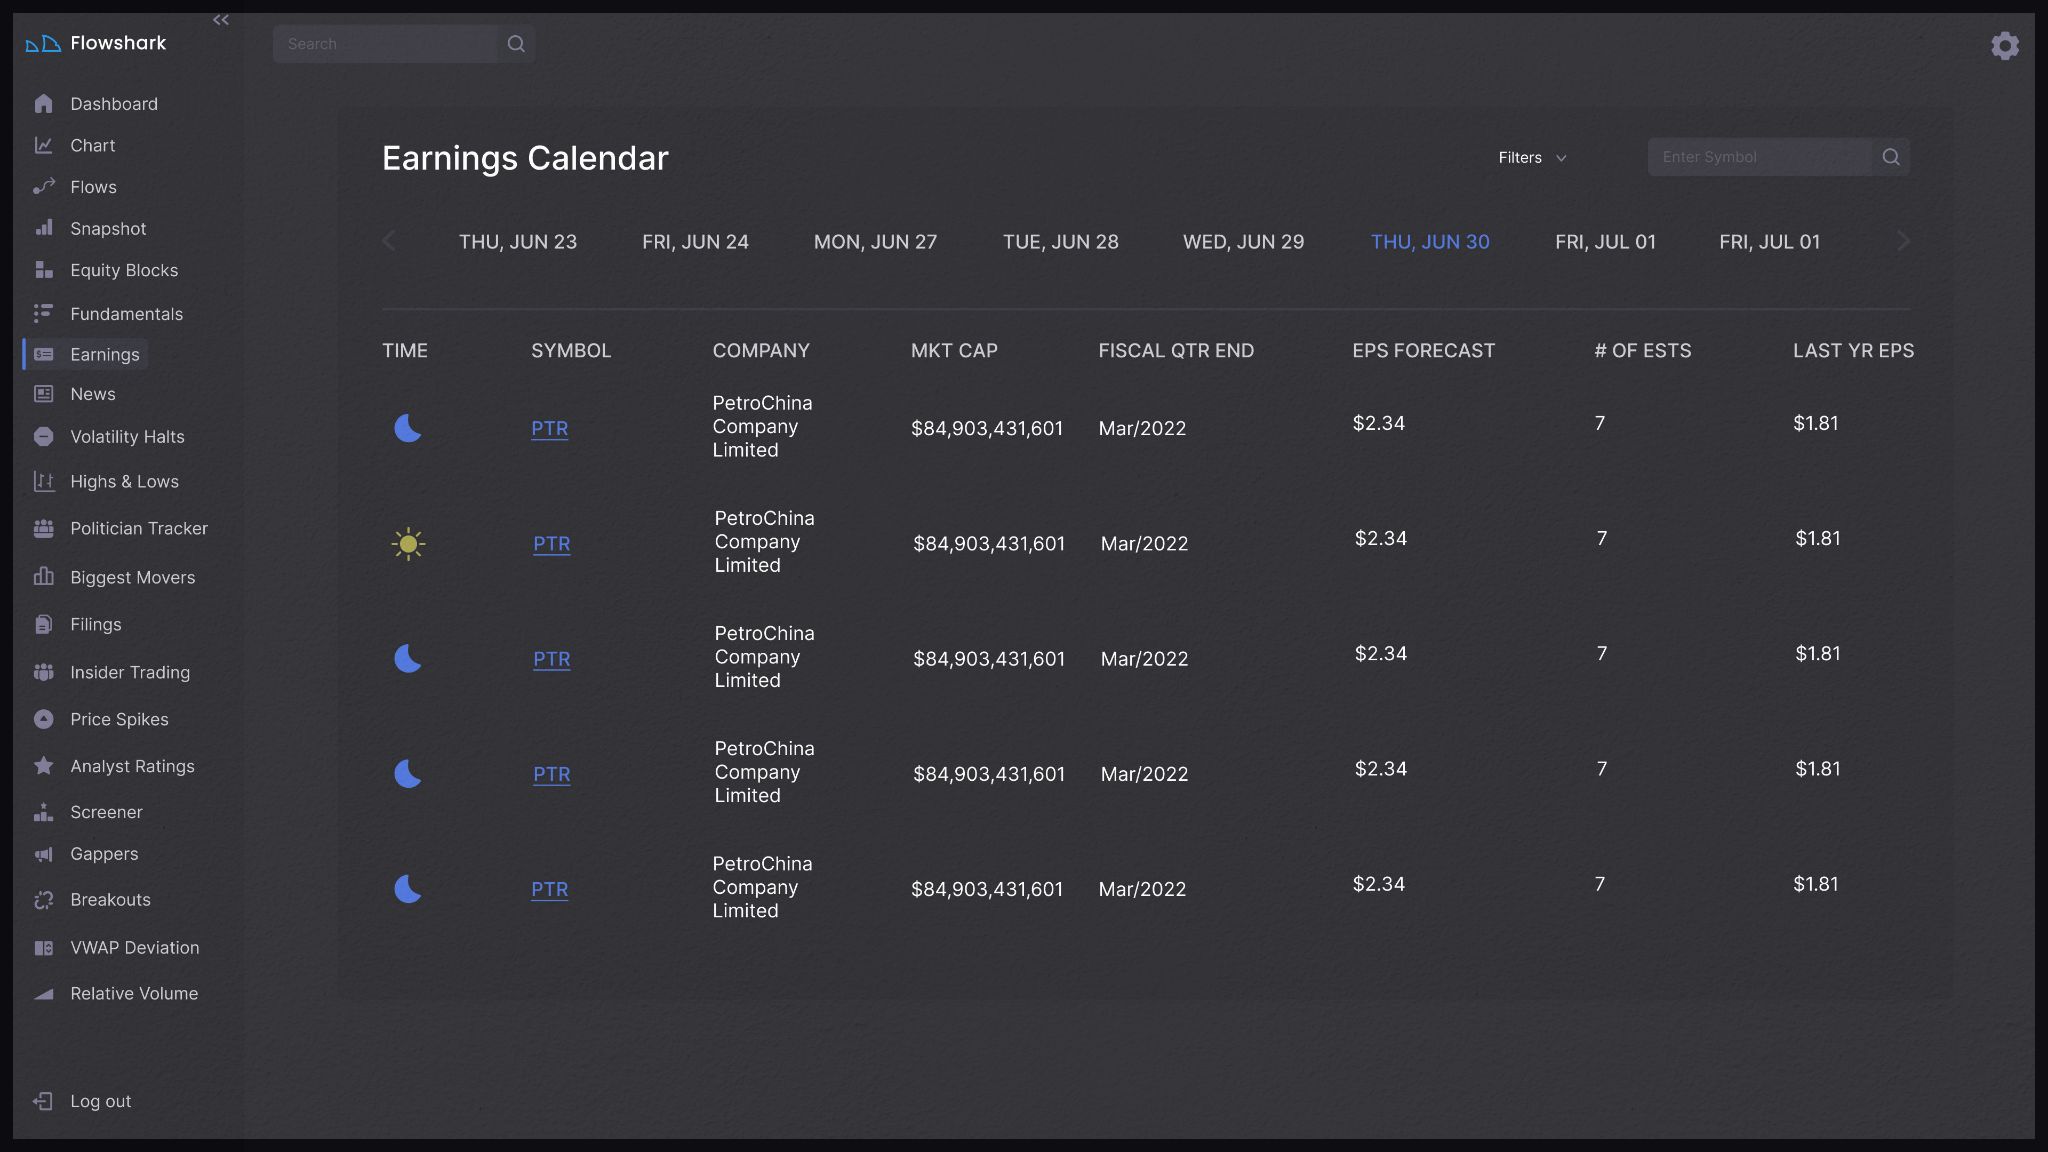Click the top search magnifier icon
Image resolution: width=2048 pixels, height=1152 pixels.
(516, 44)
